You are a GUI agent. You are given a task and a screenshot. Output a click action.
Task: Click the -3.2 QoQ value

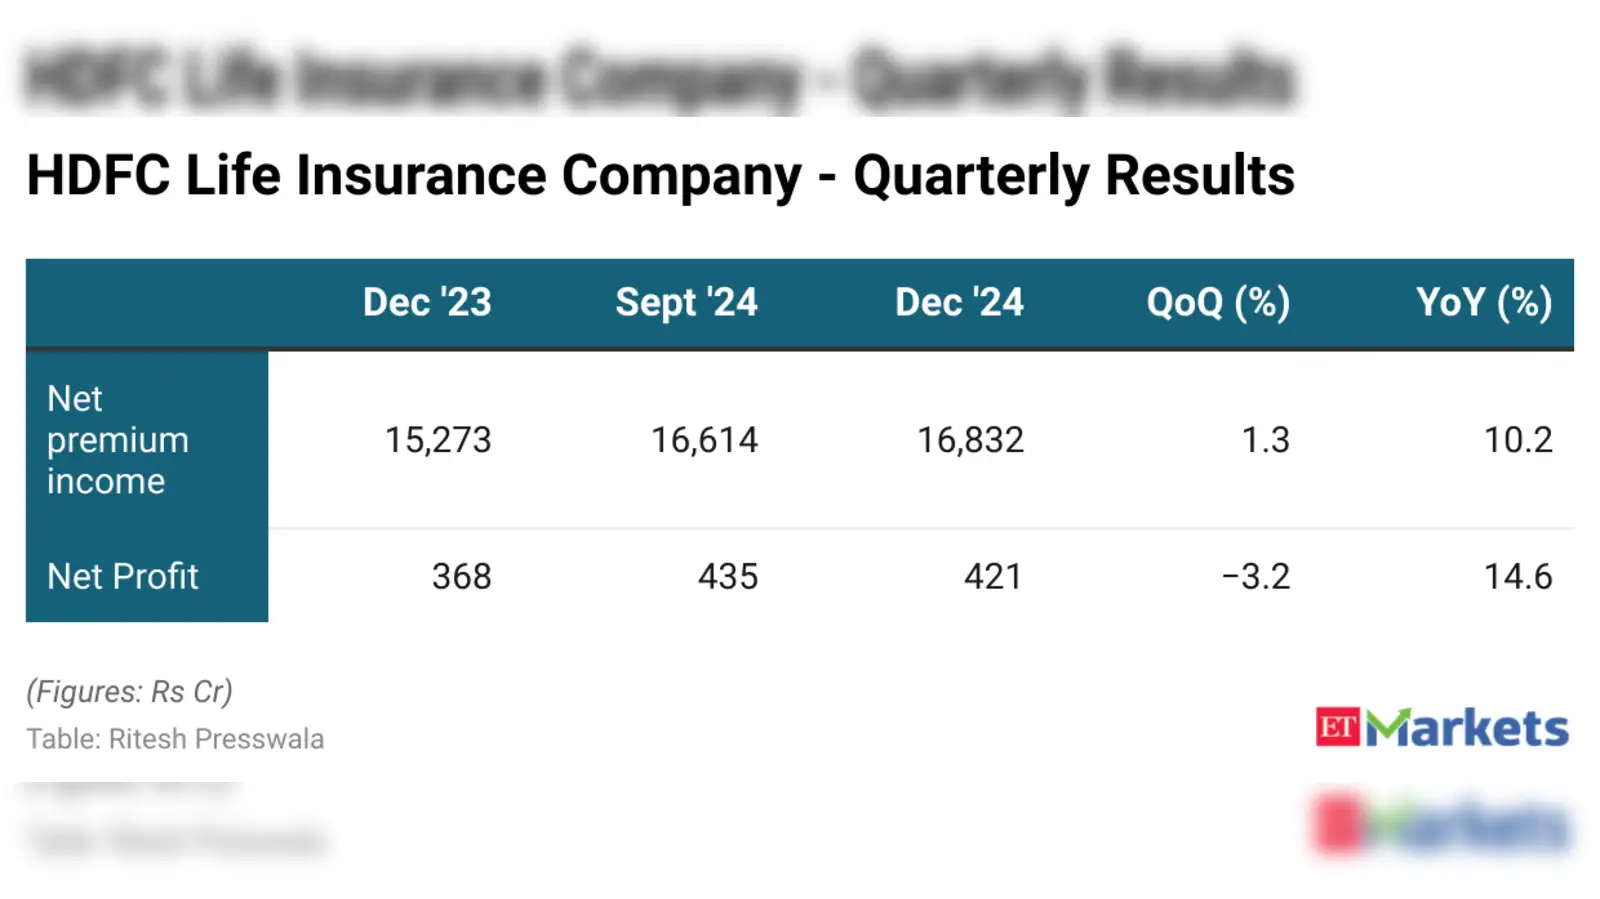[1256, 576]
